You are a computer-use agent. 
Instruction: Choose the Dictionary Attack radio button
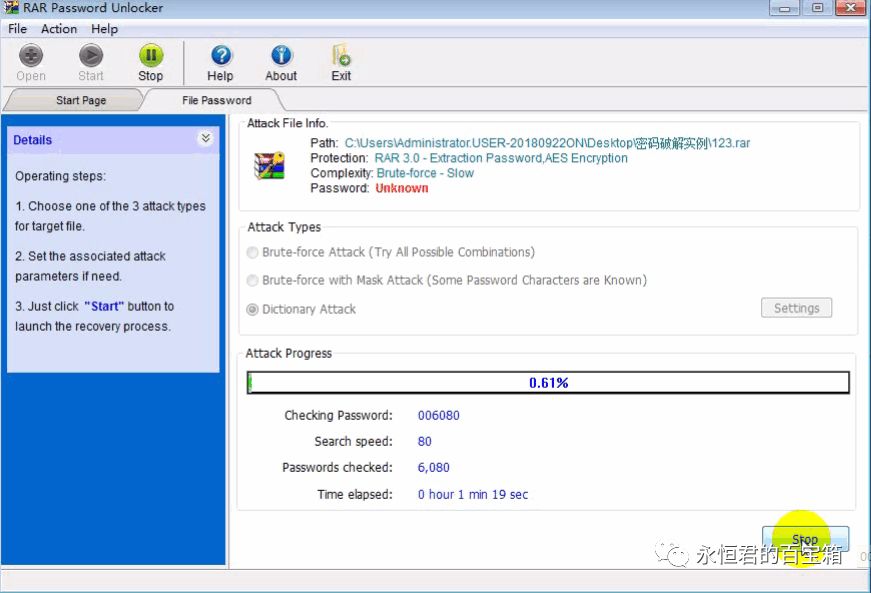coord(253,310)
